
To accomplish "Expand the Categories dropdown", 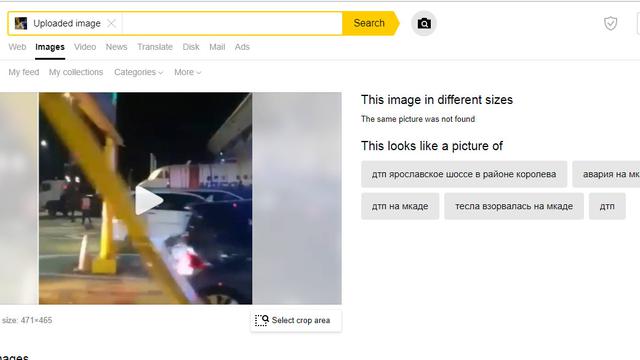I will click(x=139, y=72).
